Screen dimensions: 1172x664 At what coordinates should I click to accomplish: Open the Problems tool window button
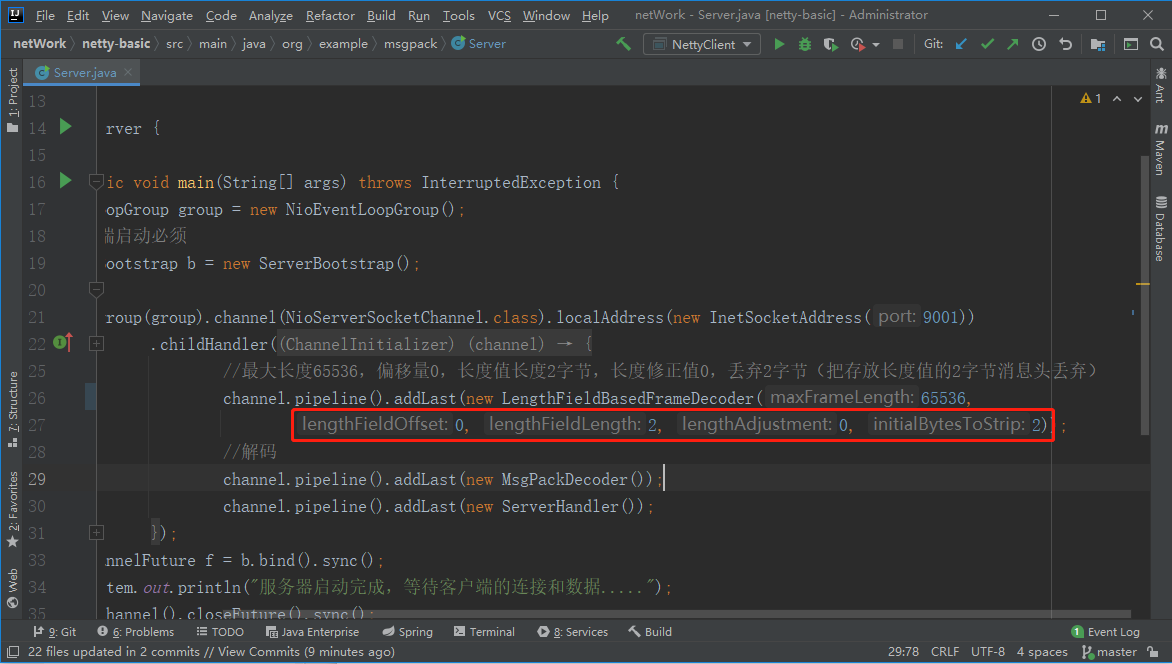(x=136, y=632)
